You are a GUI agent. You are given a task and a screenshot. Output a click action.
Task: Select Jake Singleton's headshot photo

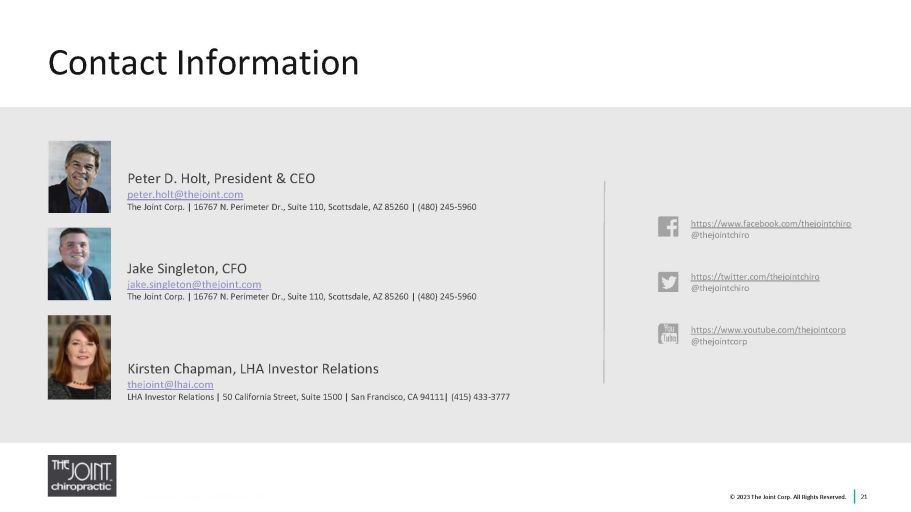tap(80, 264)
